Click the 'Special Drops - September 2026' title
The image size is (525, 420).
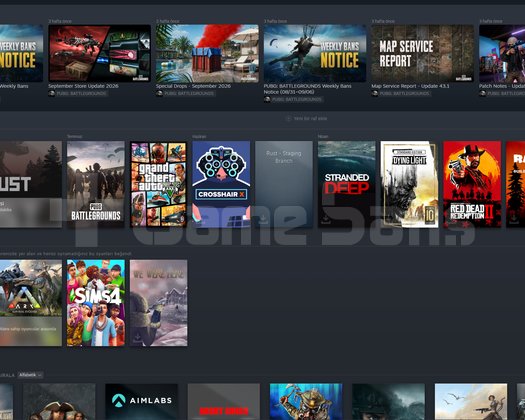coord(192,86)
